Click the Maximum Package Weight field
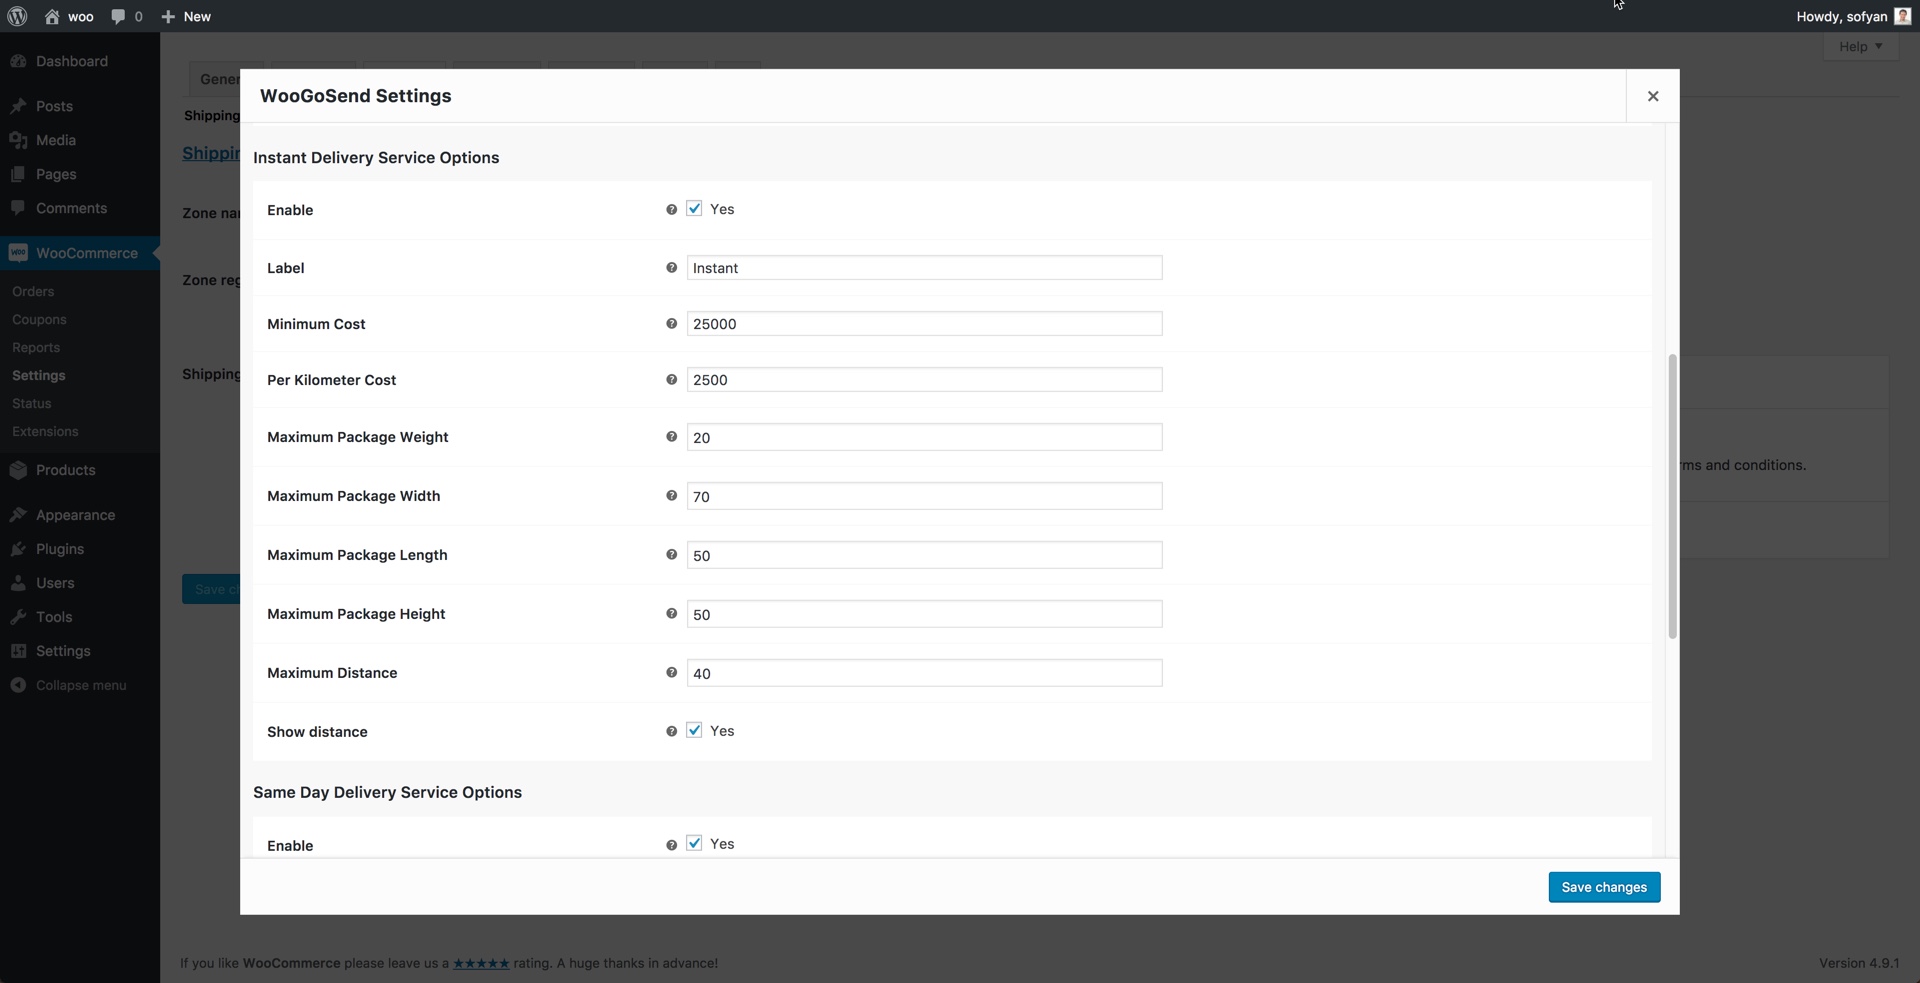 point(924,437)
